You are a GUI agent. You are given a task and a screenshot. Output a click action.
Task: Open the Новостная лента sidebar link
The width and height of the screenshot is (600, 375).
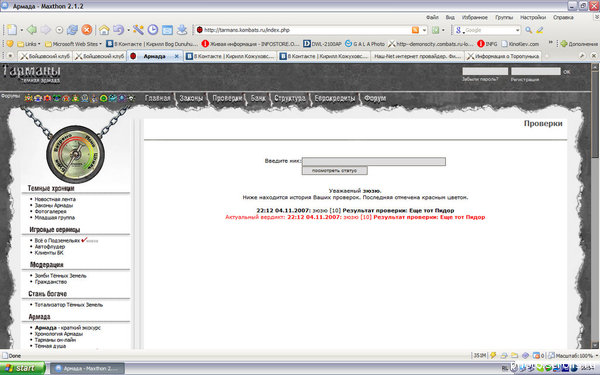pyautogui.click(x=55, y=199)
